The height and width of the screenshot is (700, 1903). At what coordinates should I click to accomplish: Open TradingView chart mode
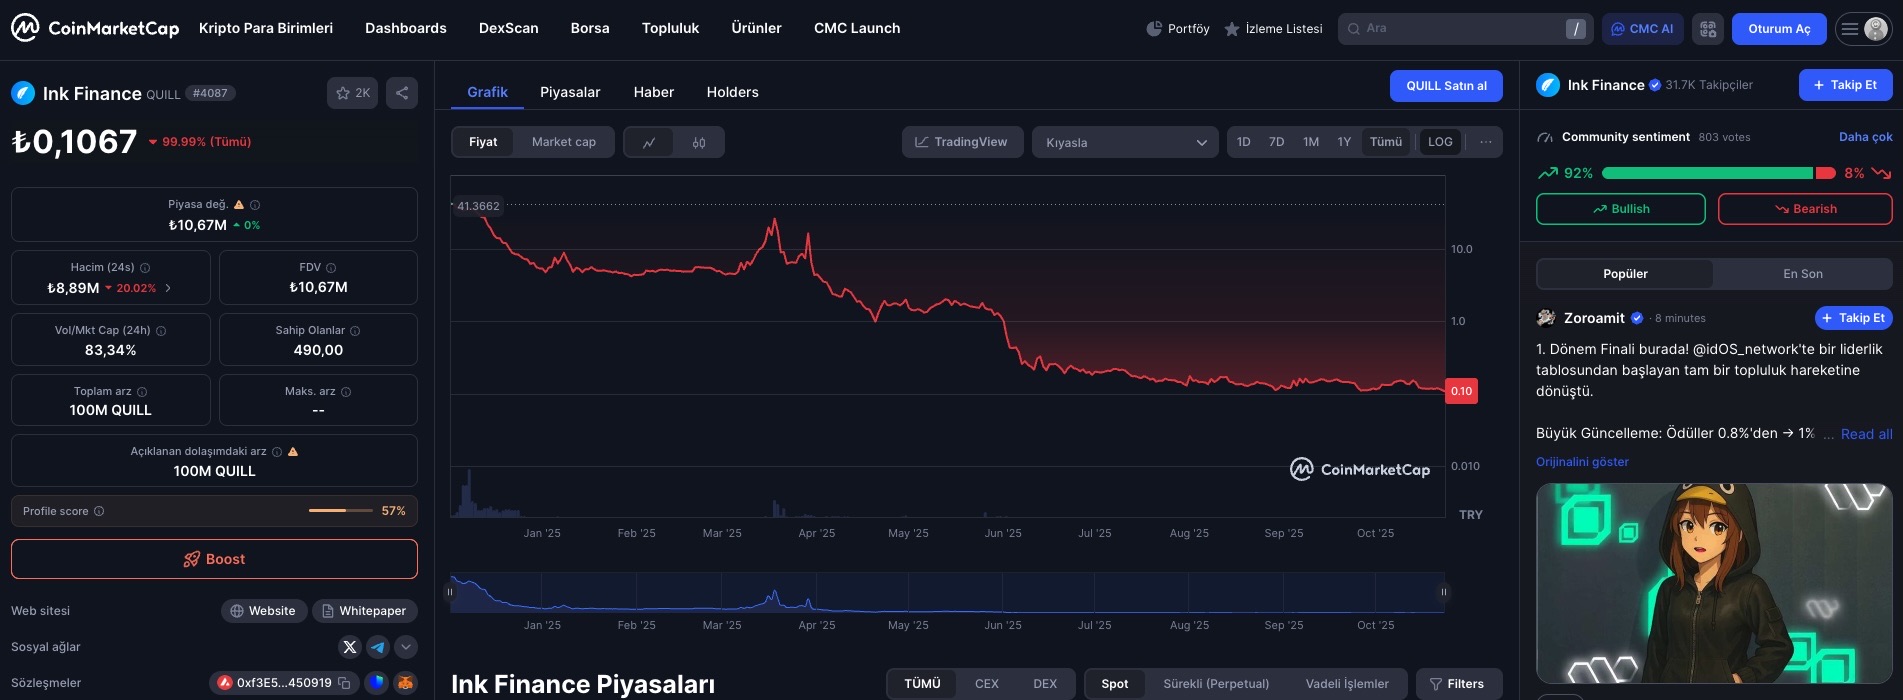pyautogui.click(x=962, y=142)
